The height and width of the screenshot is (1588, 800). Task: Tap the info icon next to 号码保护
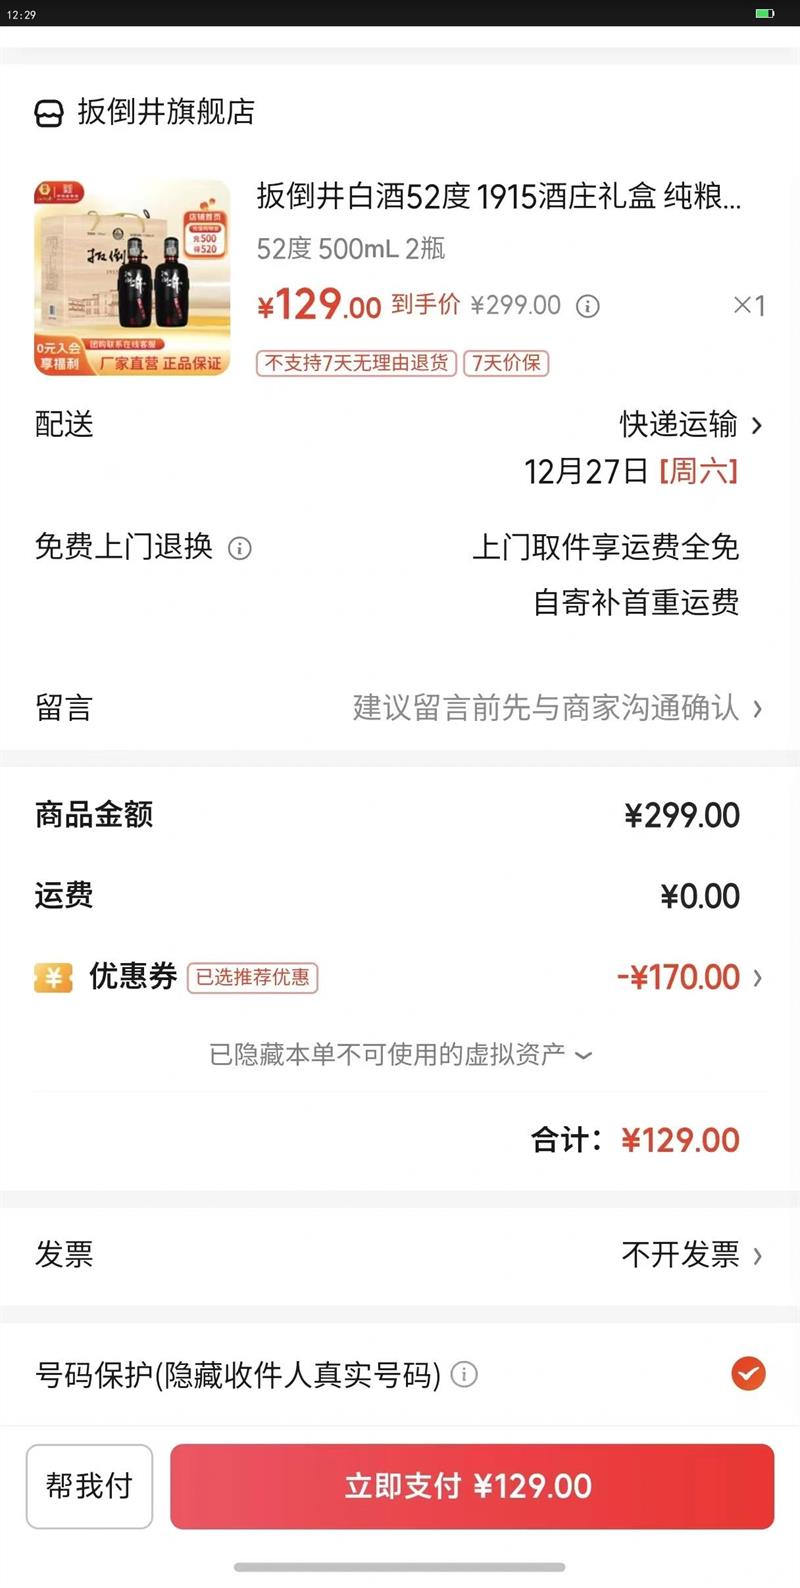[x=464, y=1375]
